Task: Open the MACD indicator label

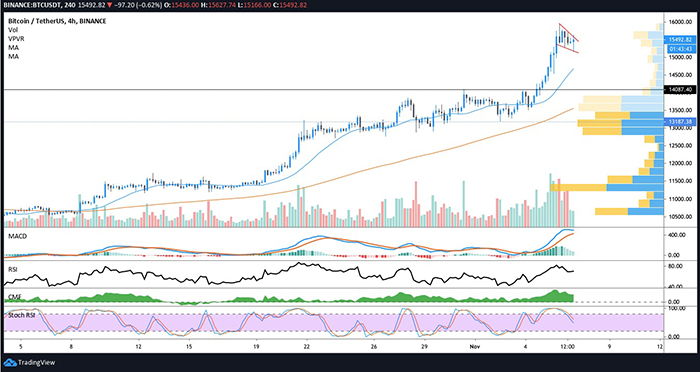Action: 17,236
